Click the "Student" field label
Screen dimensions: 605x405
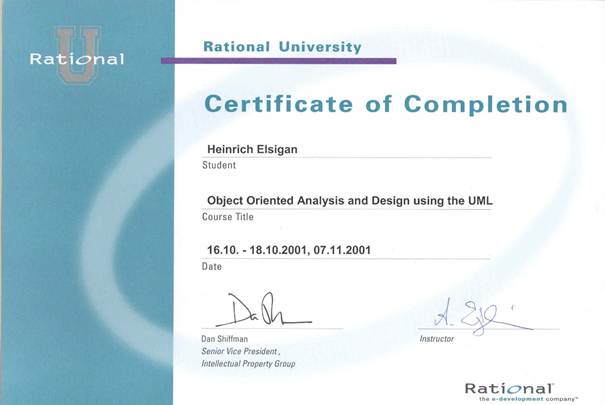click(219, 165)
